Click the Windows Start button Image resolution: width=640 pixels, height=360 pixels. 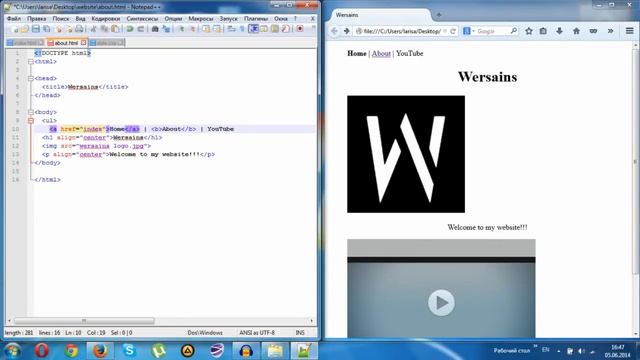pos(13,351)
